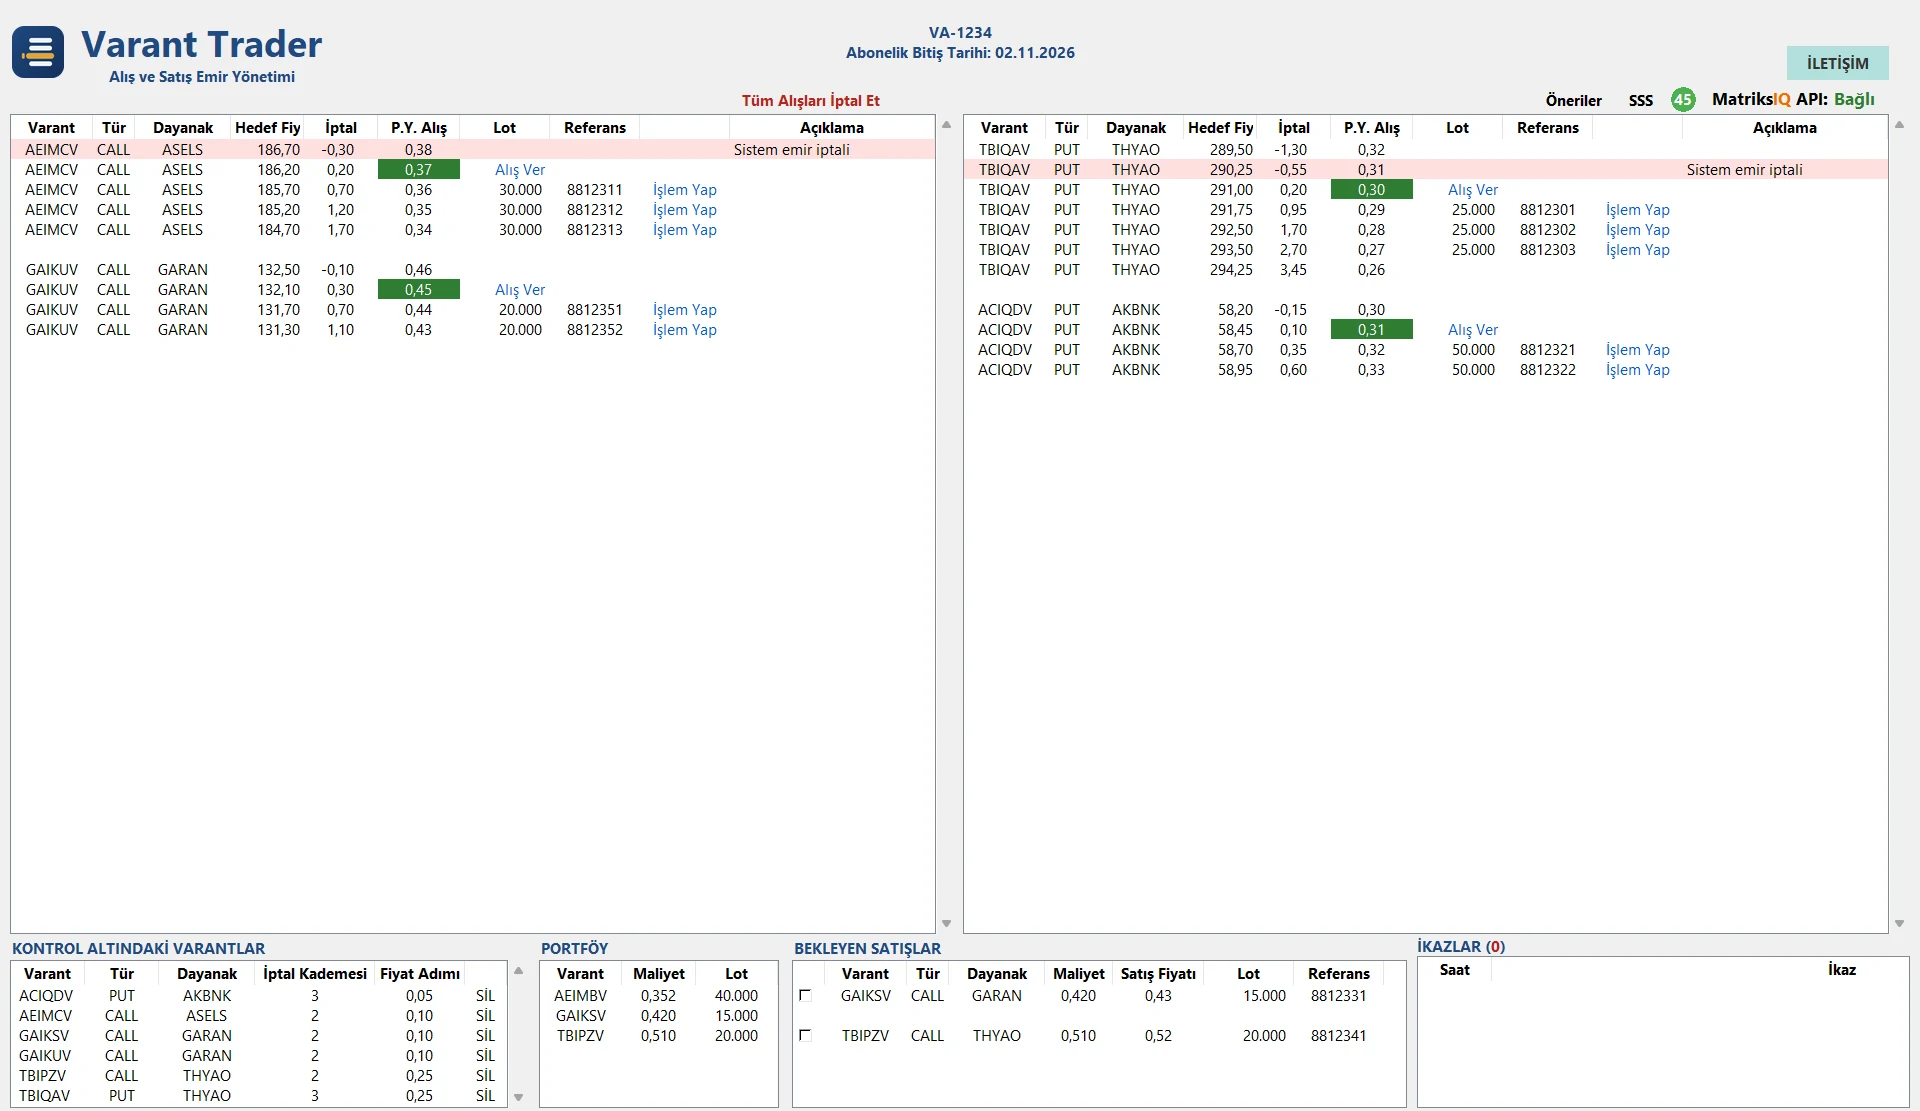Click İşlem Yap for reference 8812322
1920x1111 pixels.
1637,369
